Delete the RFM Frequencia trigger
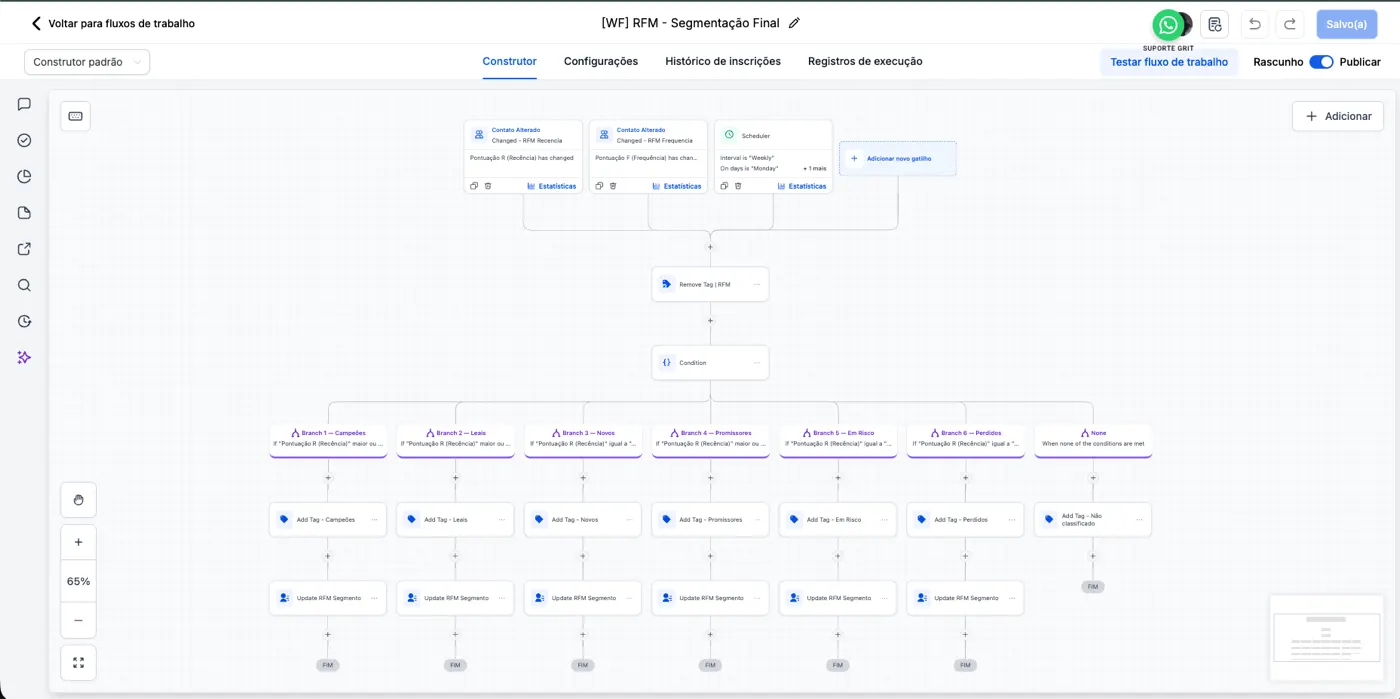 tap(613, 186)
